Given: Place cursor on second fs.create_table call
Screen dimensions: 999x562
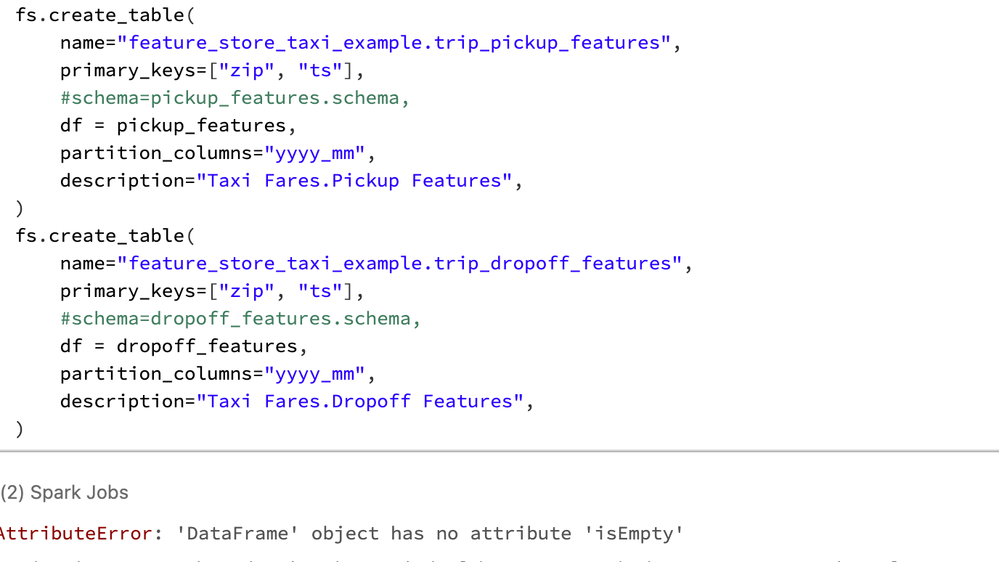Looking at the screenshot, I should point(100,236).
